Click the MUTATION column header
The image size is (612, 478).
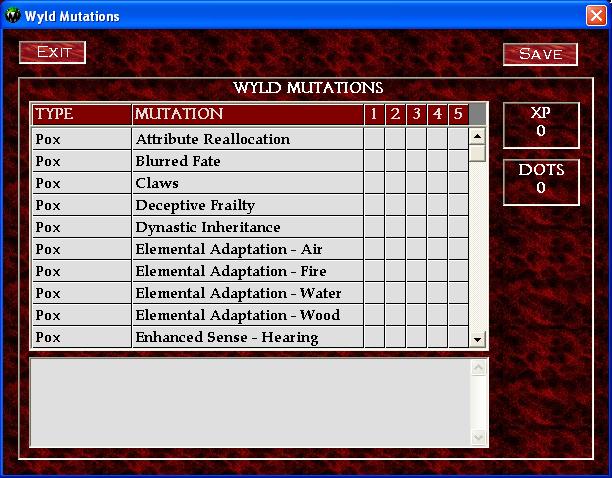click(246, 114)
